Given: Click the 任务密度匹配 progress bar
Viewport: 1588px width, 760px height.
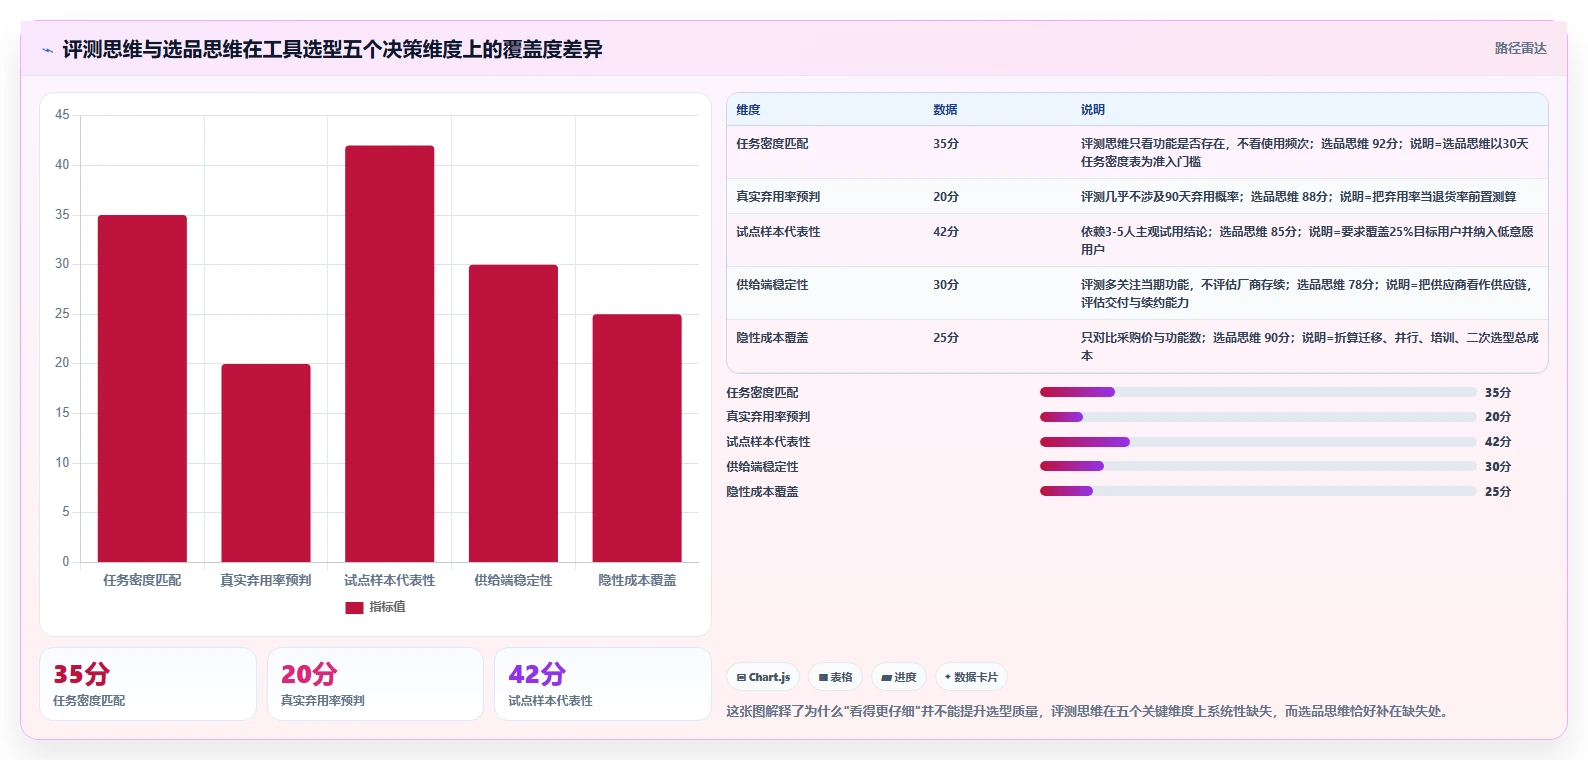Looking at the screenshot, I should (x=1258, y=392).
